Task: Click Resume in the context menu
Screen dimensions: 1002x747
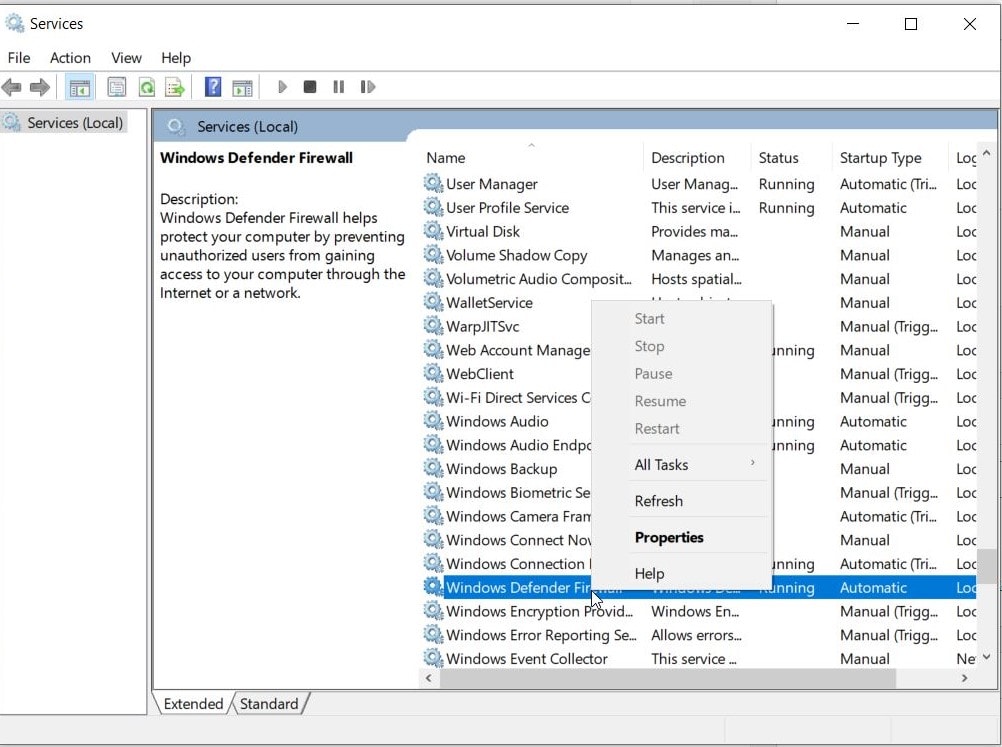Action: click(x=660, y=401)
